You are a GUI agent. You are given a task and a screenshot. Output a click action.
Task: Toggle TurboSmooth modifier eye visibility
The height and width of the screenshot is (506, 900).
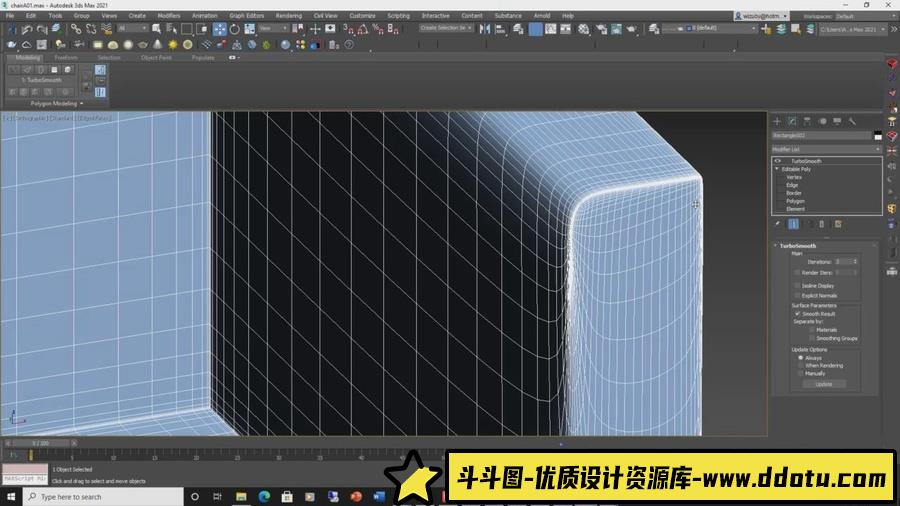coord(778,161)
